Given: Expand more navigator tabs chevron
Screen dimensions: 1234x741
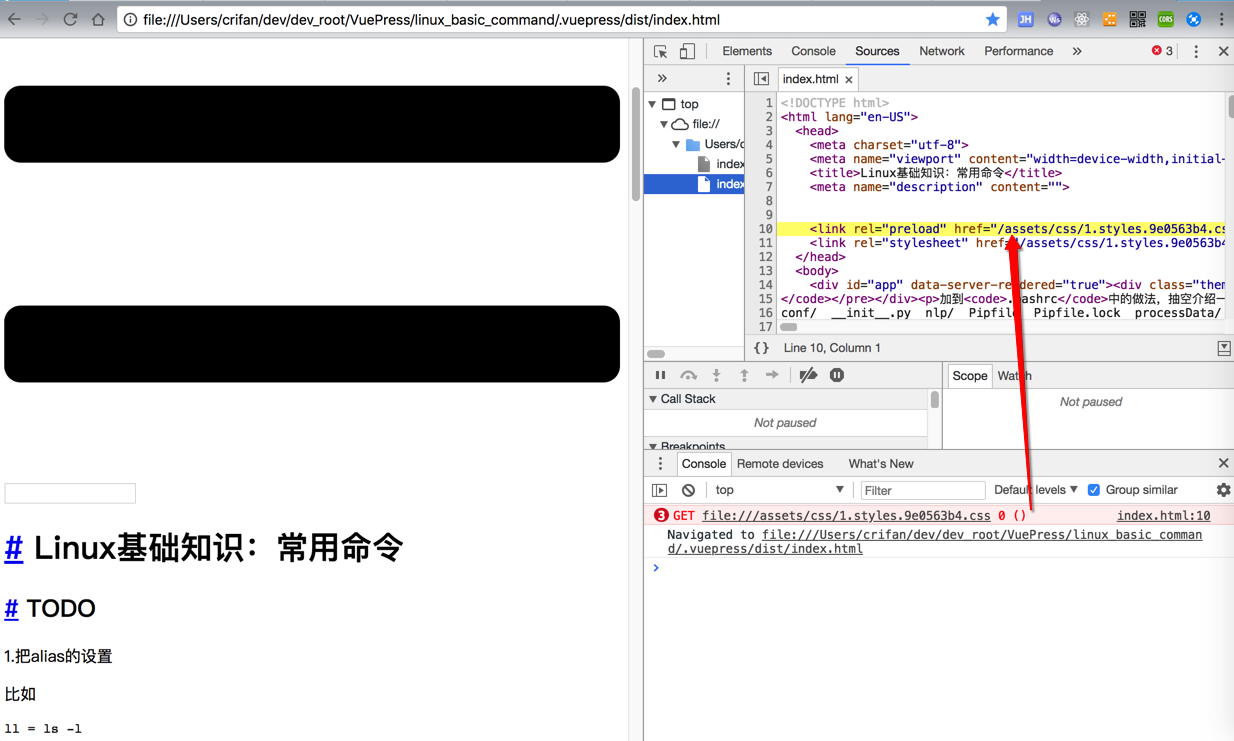Looking at the screenshot, I should tap(662, 79).
